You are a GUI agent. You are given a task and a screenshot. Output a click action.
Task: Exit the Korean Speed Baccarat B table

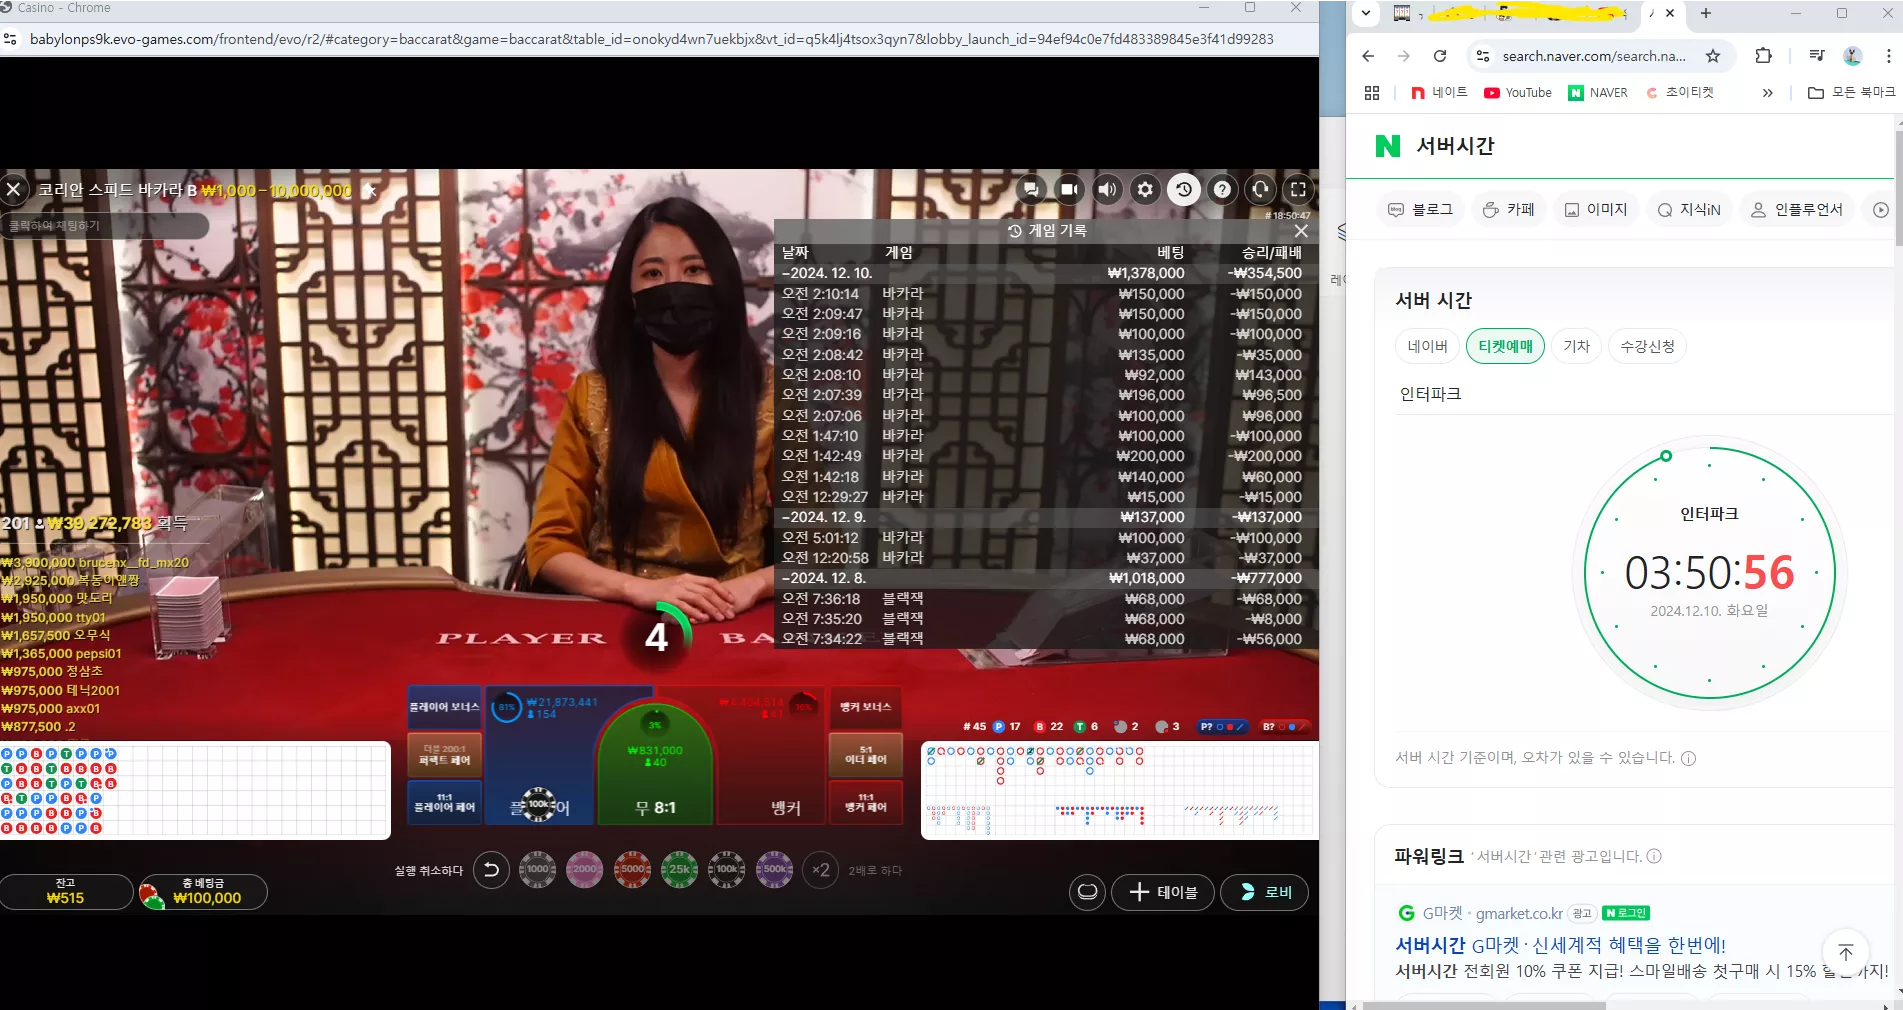coord(14,189)
